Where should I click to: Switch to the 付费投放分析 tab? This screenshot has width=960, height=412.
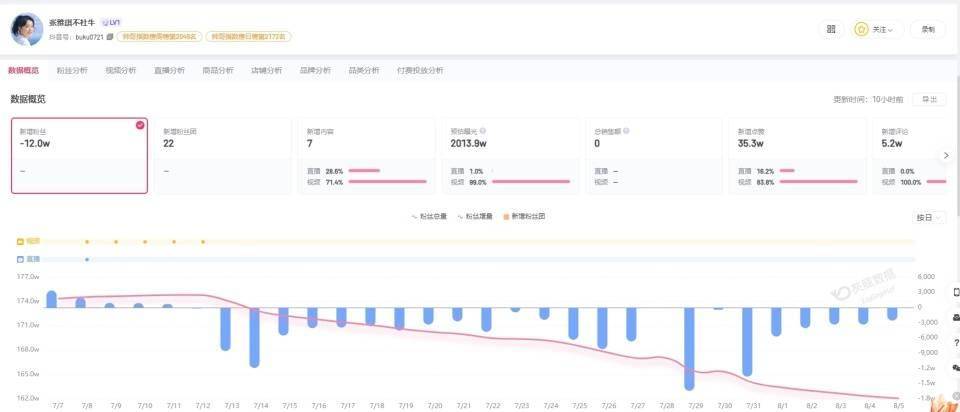point(420,70)
